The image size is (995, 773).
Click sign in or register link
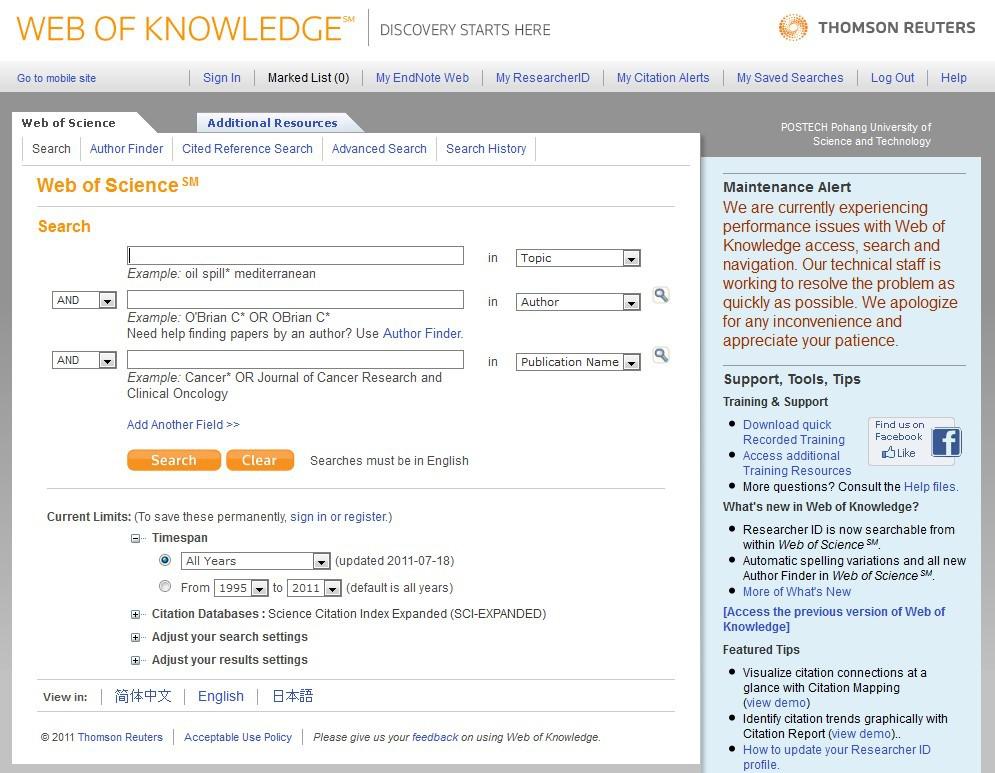[x=339, y=517]
